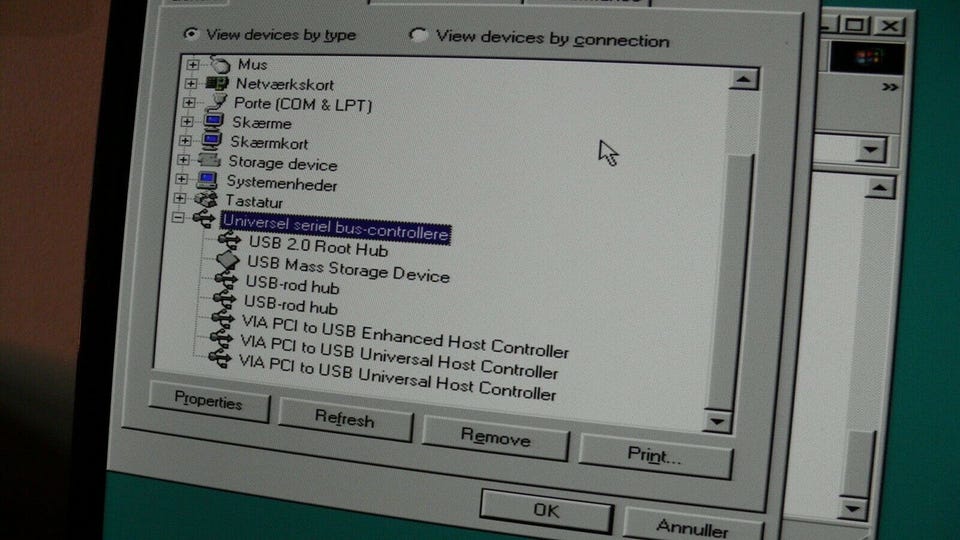Click the Windows flag logo in background window

pyautogui.click(x=868, y=59)
